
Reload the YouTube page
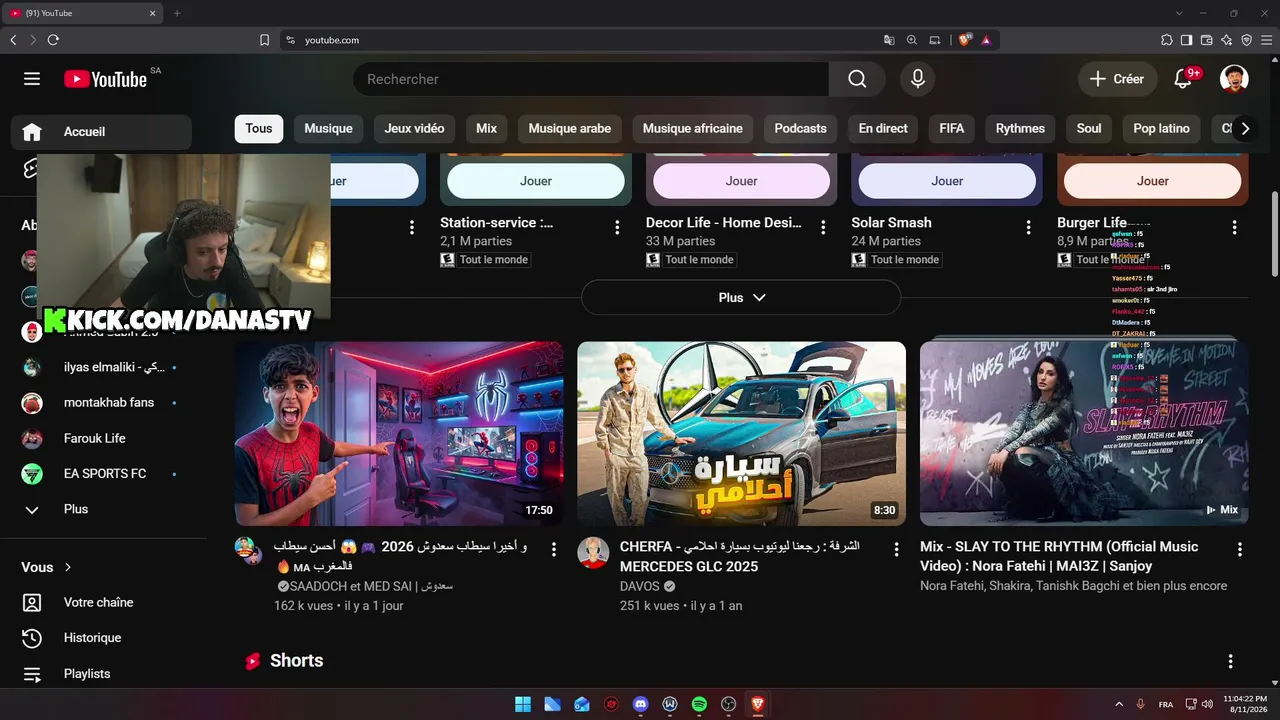pyautogui.click(x=53, y=40)
